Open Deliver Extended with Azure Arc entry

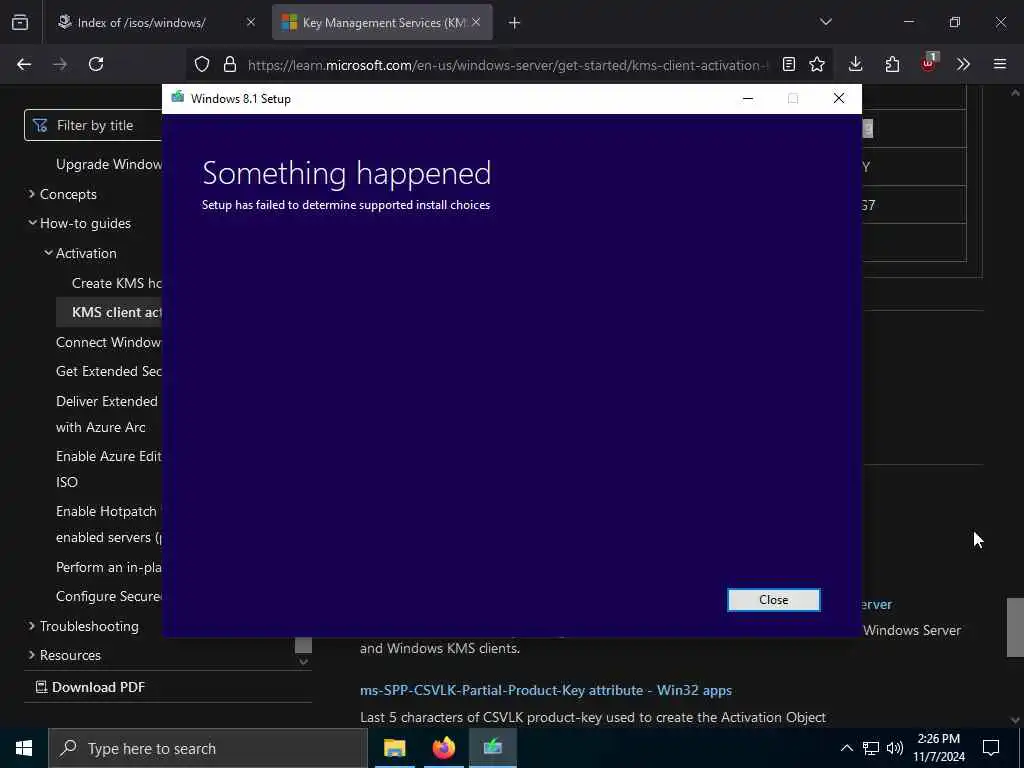[x=107, y=414]
